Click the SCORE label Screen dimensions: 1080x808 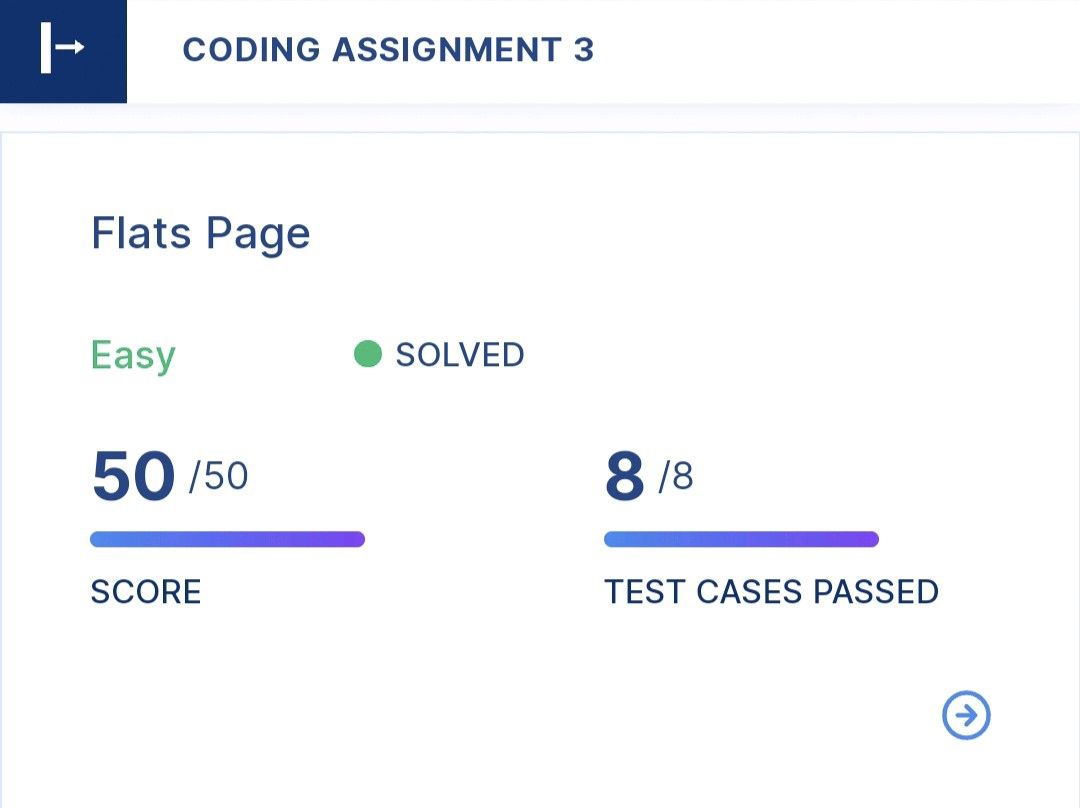pos(146,592)
